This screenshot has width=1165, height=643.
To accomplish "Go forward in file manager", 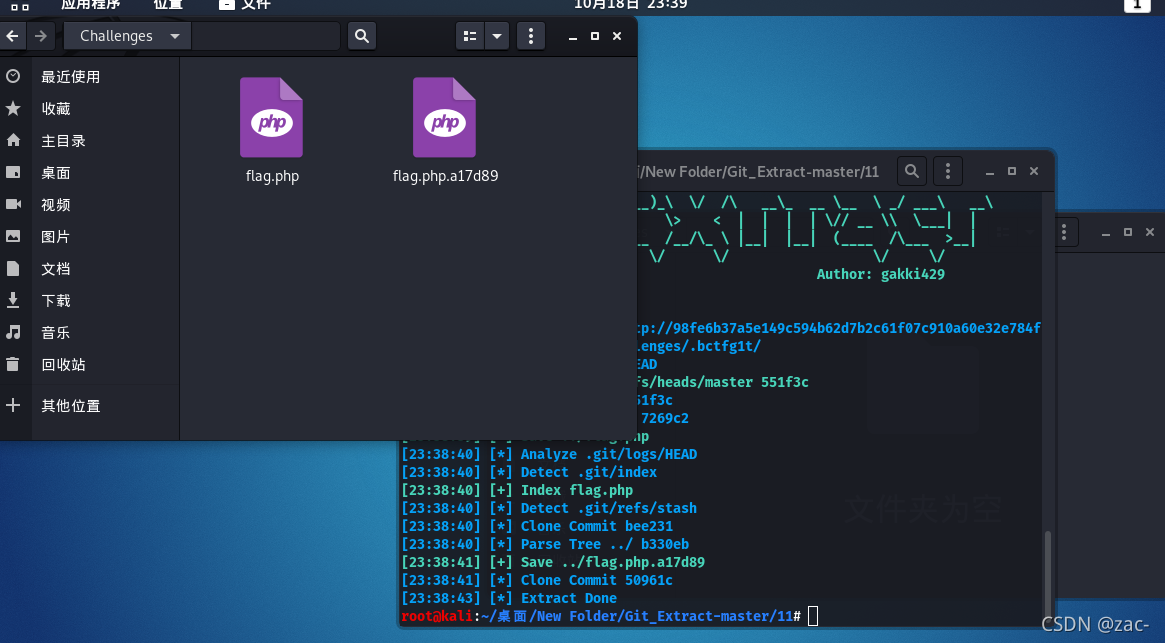I will point(41,36).
